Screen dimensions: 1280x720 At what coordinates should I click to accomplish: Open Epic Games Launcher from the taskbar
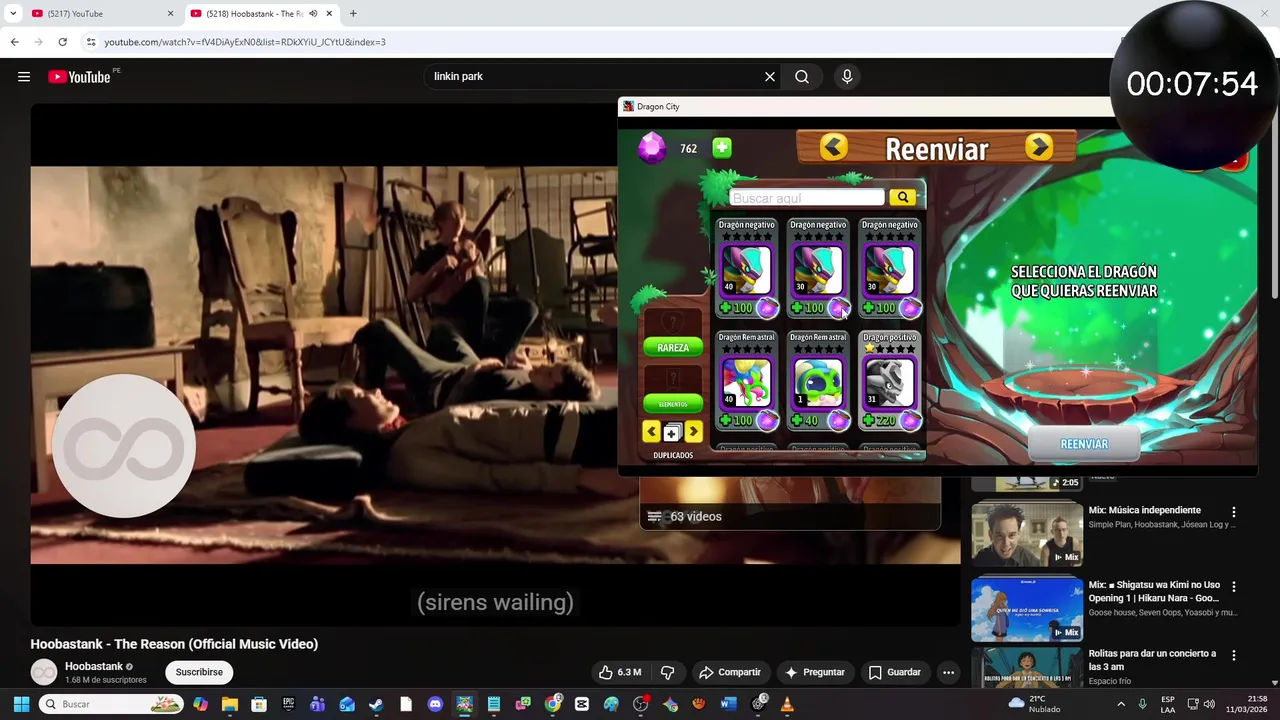point(288,704)
